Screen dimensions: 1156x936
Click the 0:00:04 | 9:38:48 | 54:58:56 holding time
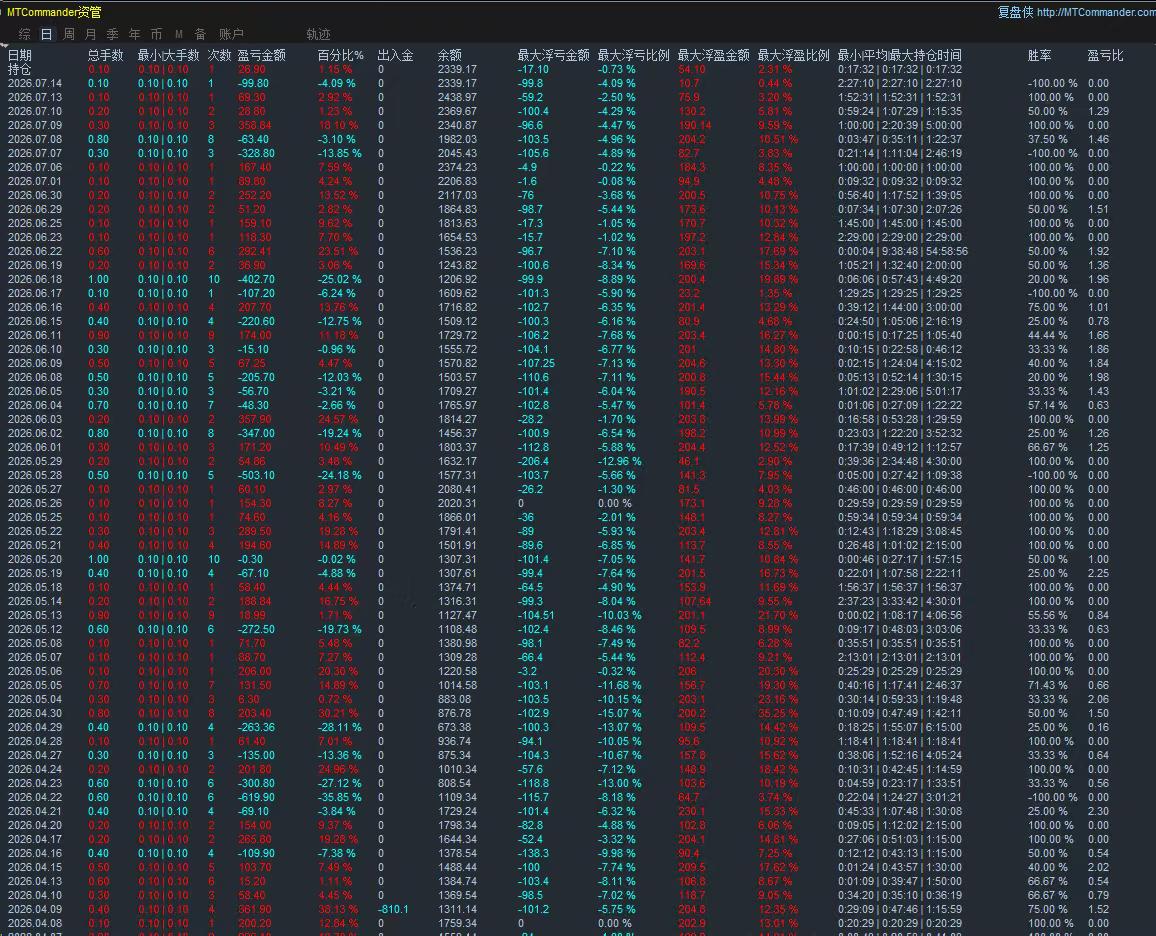902,251
